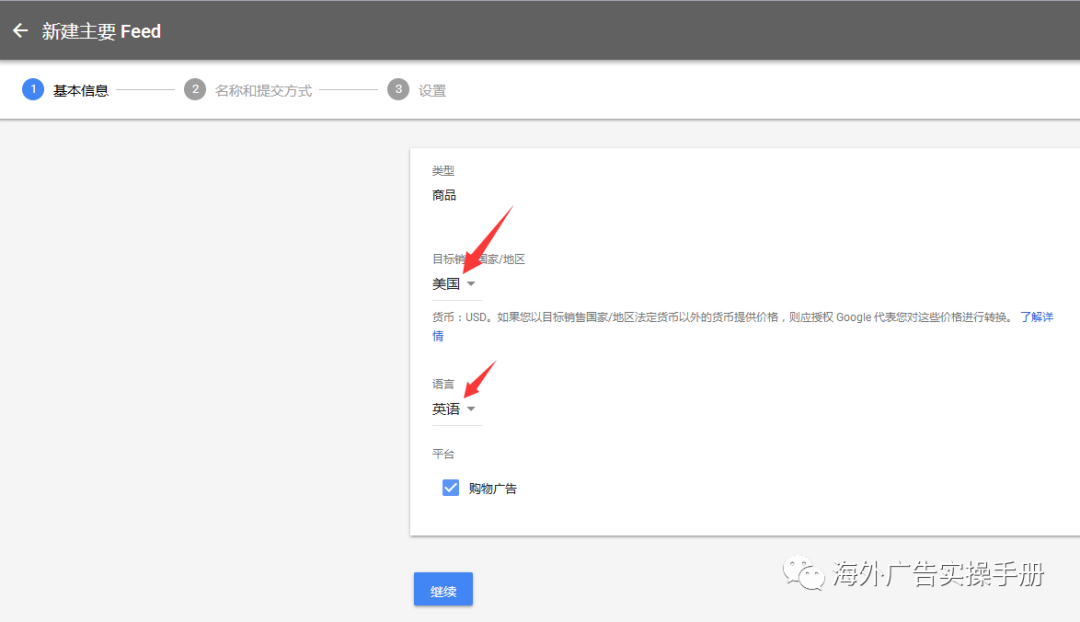Click the back arrow in the header
The image size is (1080, 622).
coord(20,31)
